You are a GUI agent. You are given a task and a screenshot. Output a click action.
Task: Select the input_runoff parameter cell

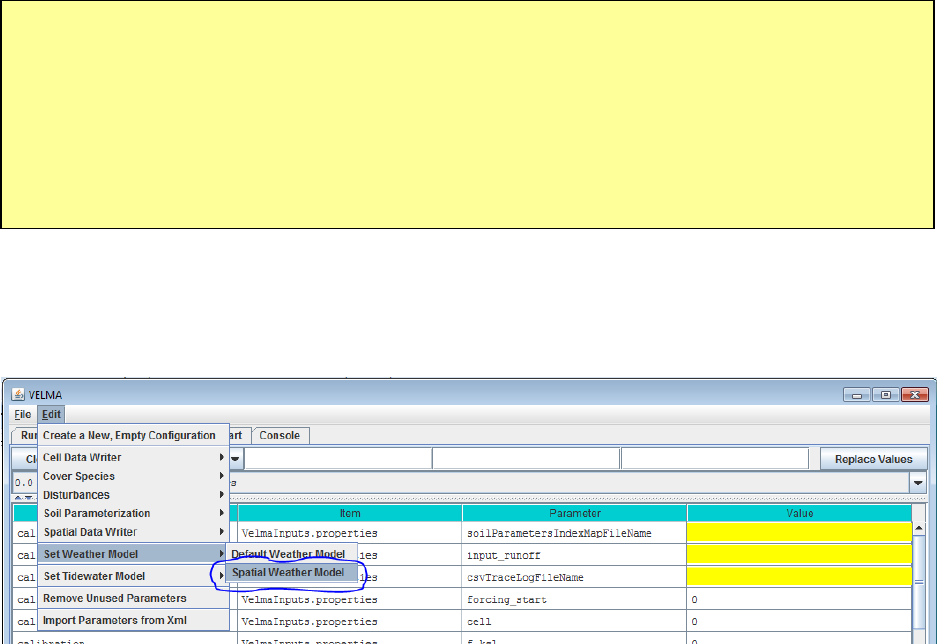574,555
